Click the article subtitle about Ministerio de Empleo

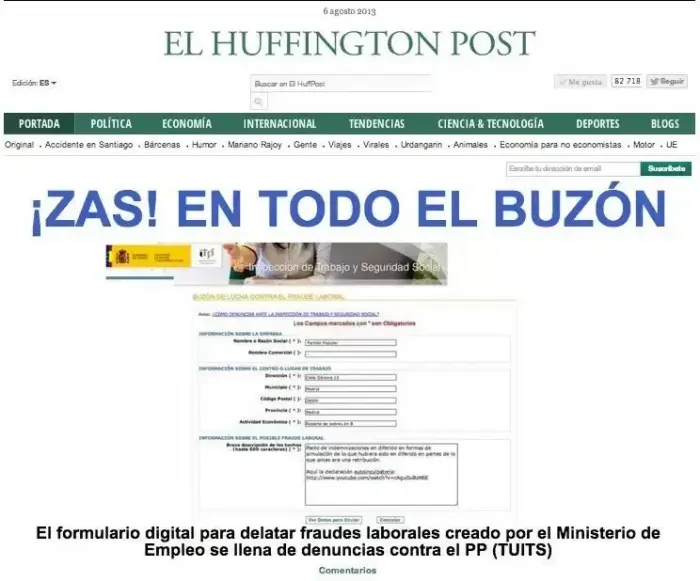click(348, 541)
